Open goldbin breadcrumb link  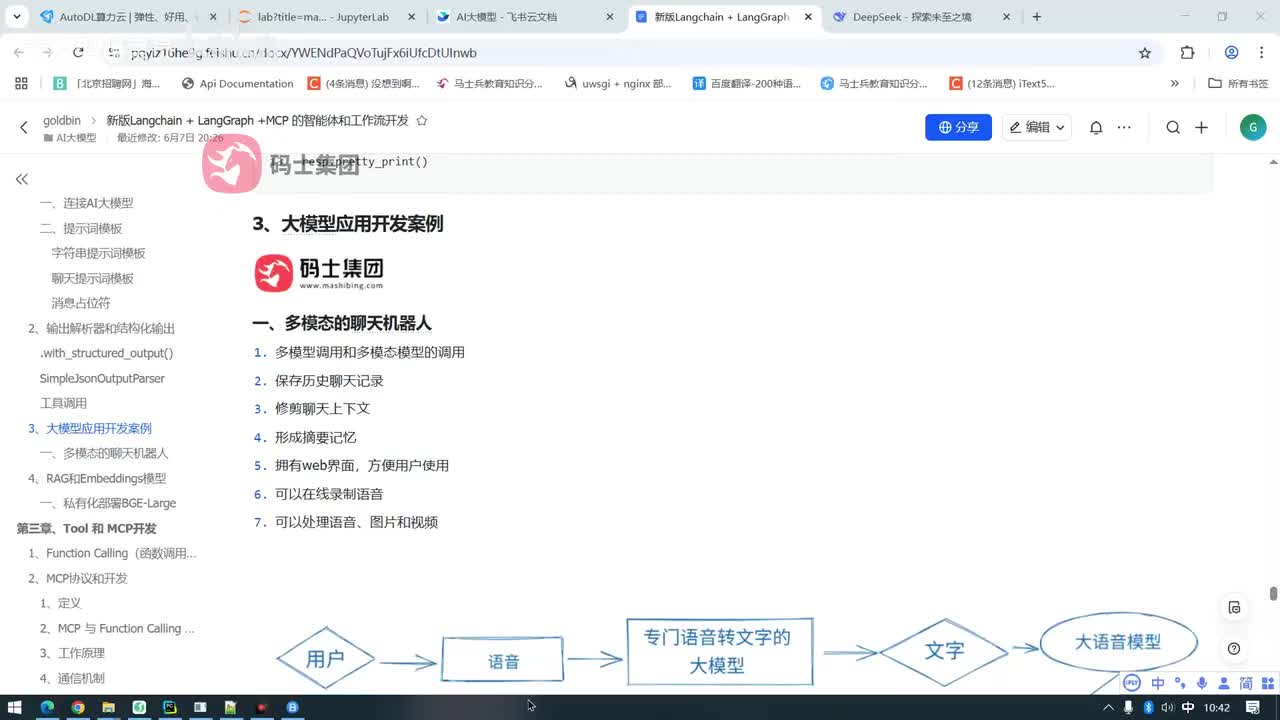62,121
